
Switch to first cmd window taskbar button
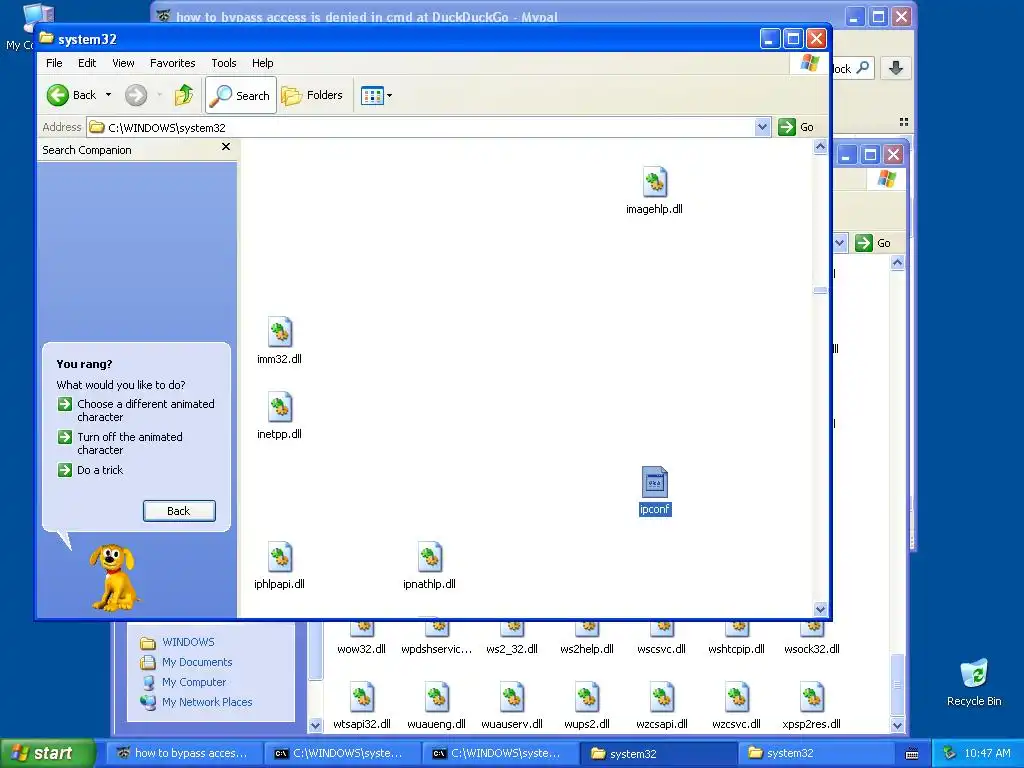point(343,753)
